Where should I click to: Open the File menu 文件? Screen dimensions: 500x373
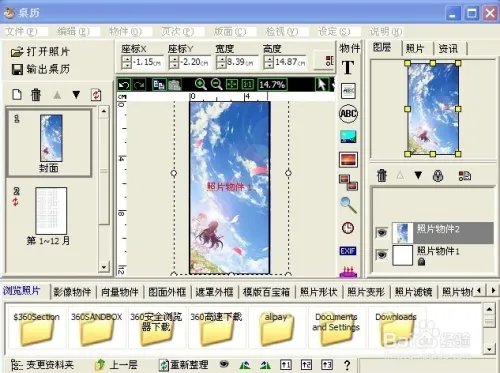(x=21, y=32)
